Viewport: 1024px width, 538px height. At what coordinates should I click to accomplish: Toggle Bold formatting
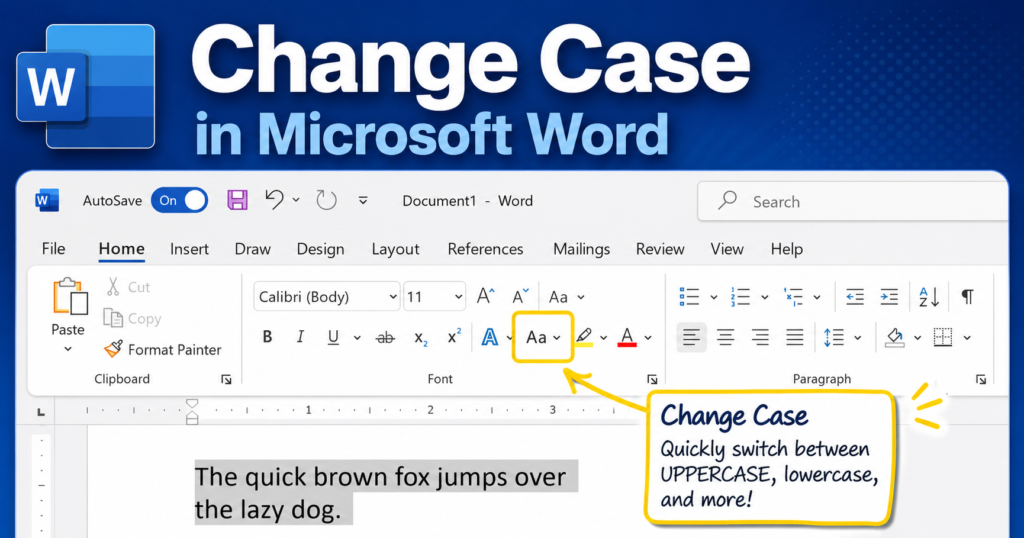(267, 337)
